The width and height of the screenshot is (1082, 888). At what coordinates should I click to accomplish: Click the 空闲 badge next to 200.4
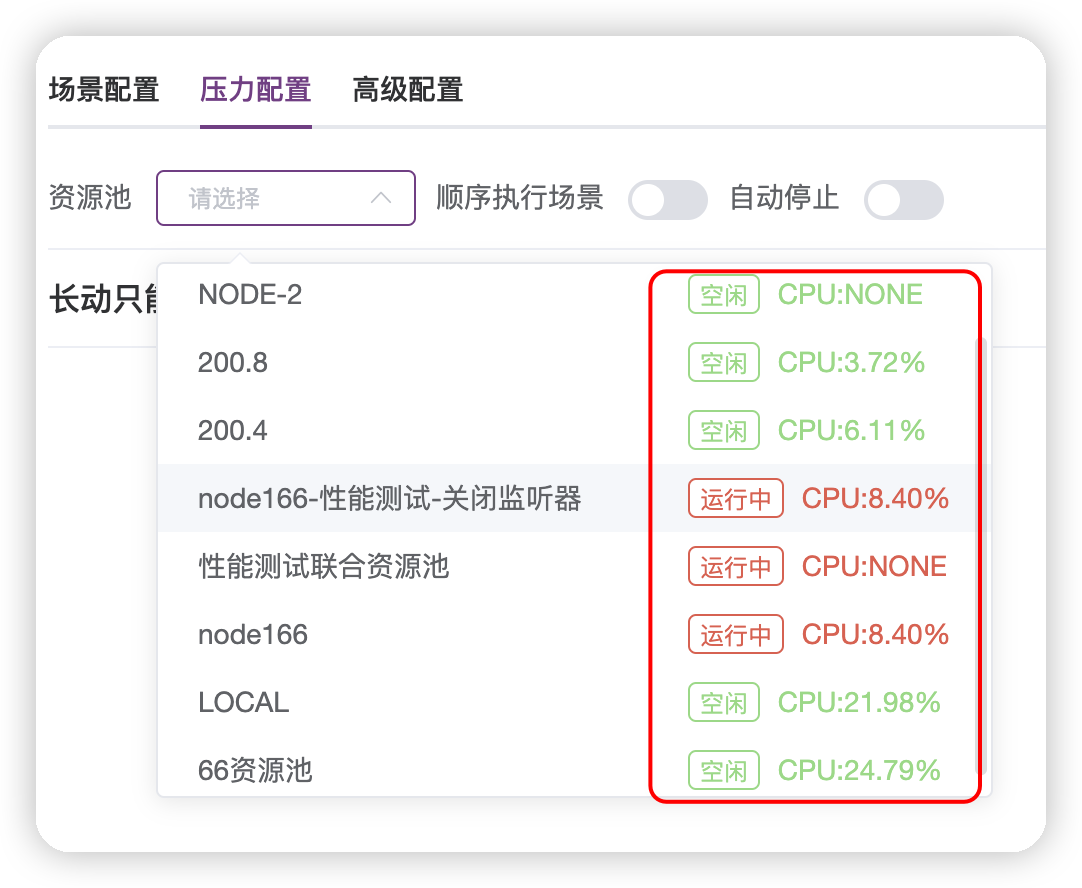tap(723, 430)
